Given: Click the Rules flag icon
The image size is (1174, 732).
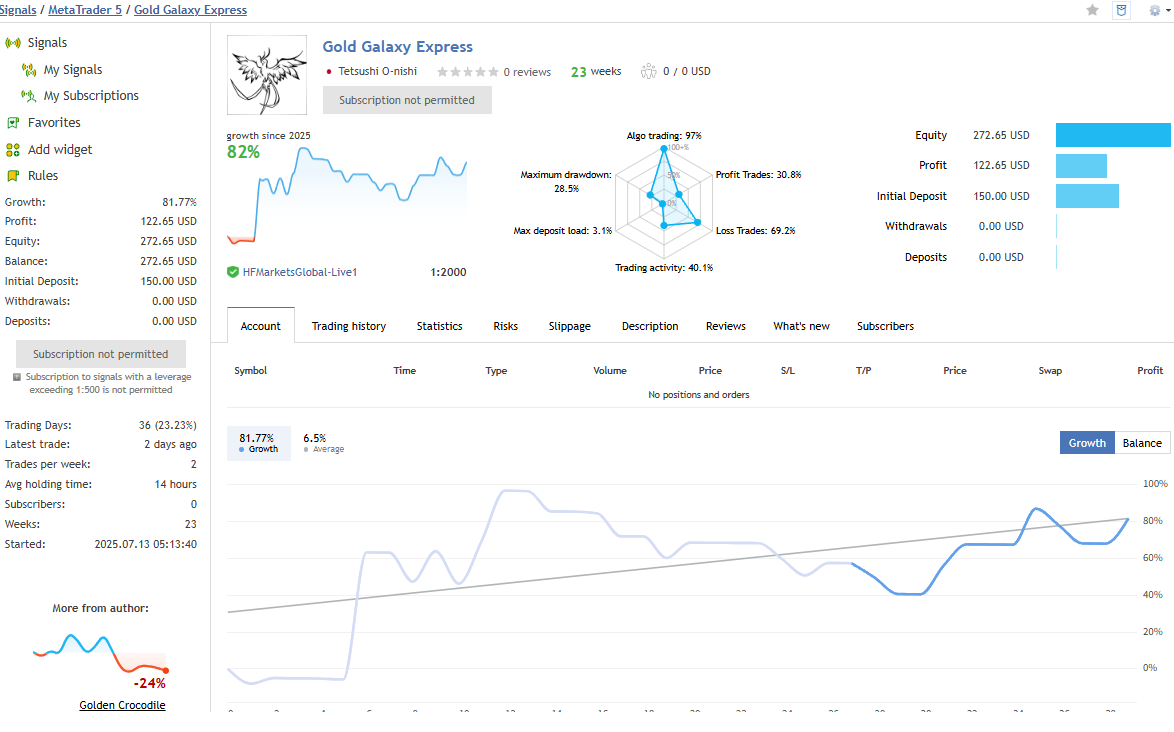Looking at the screenshot, I should click(x=13, y=176).
